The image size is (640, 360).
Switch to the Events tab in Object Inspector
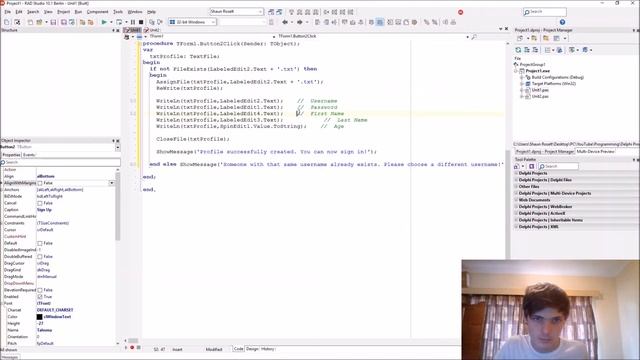tap(29, 155)
